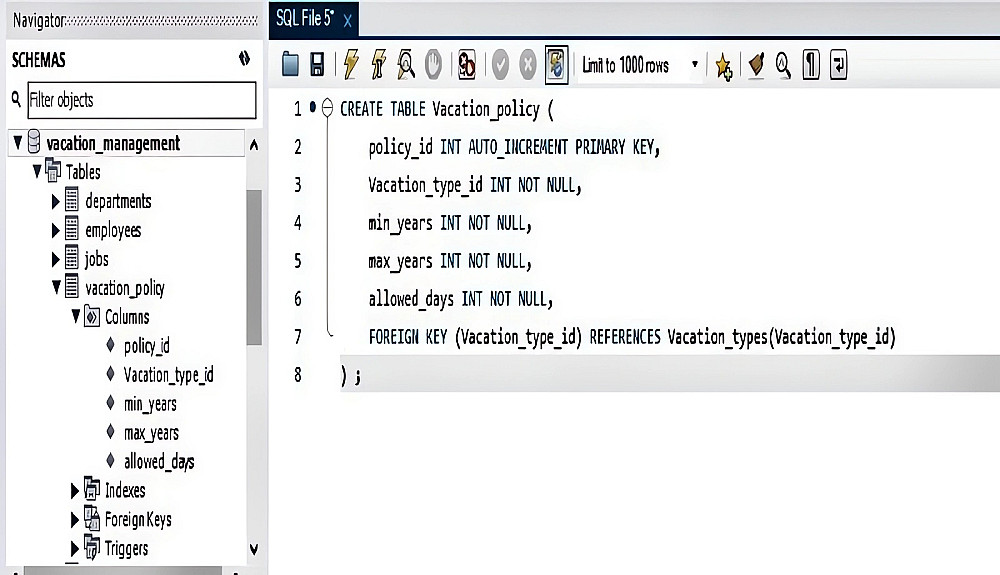Run Explain plan magnifier-lightning icon
1000x575 pixels.
point(406,64)
